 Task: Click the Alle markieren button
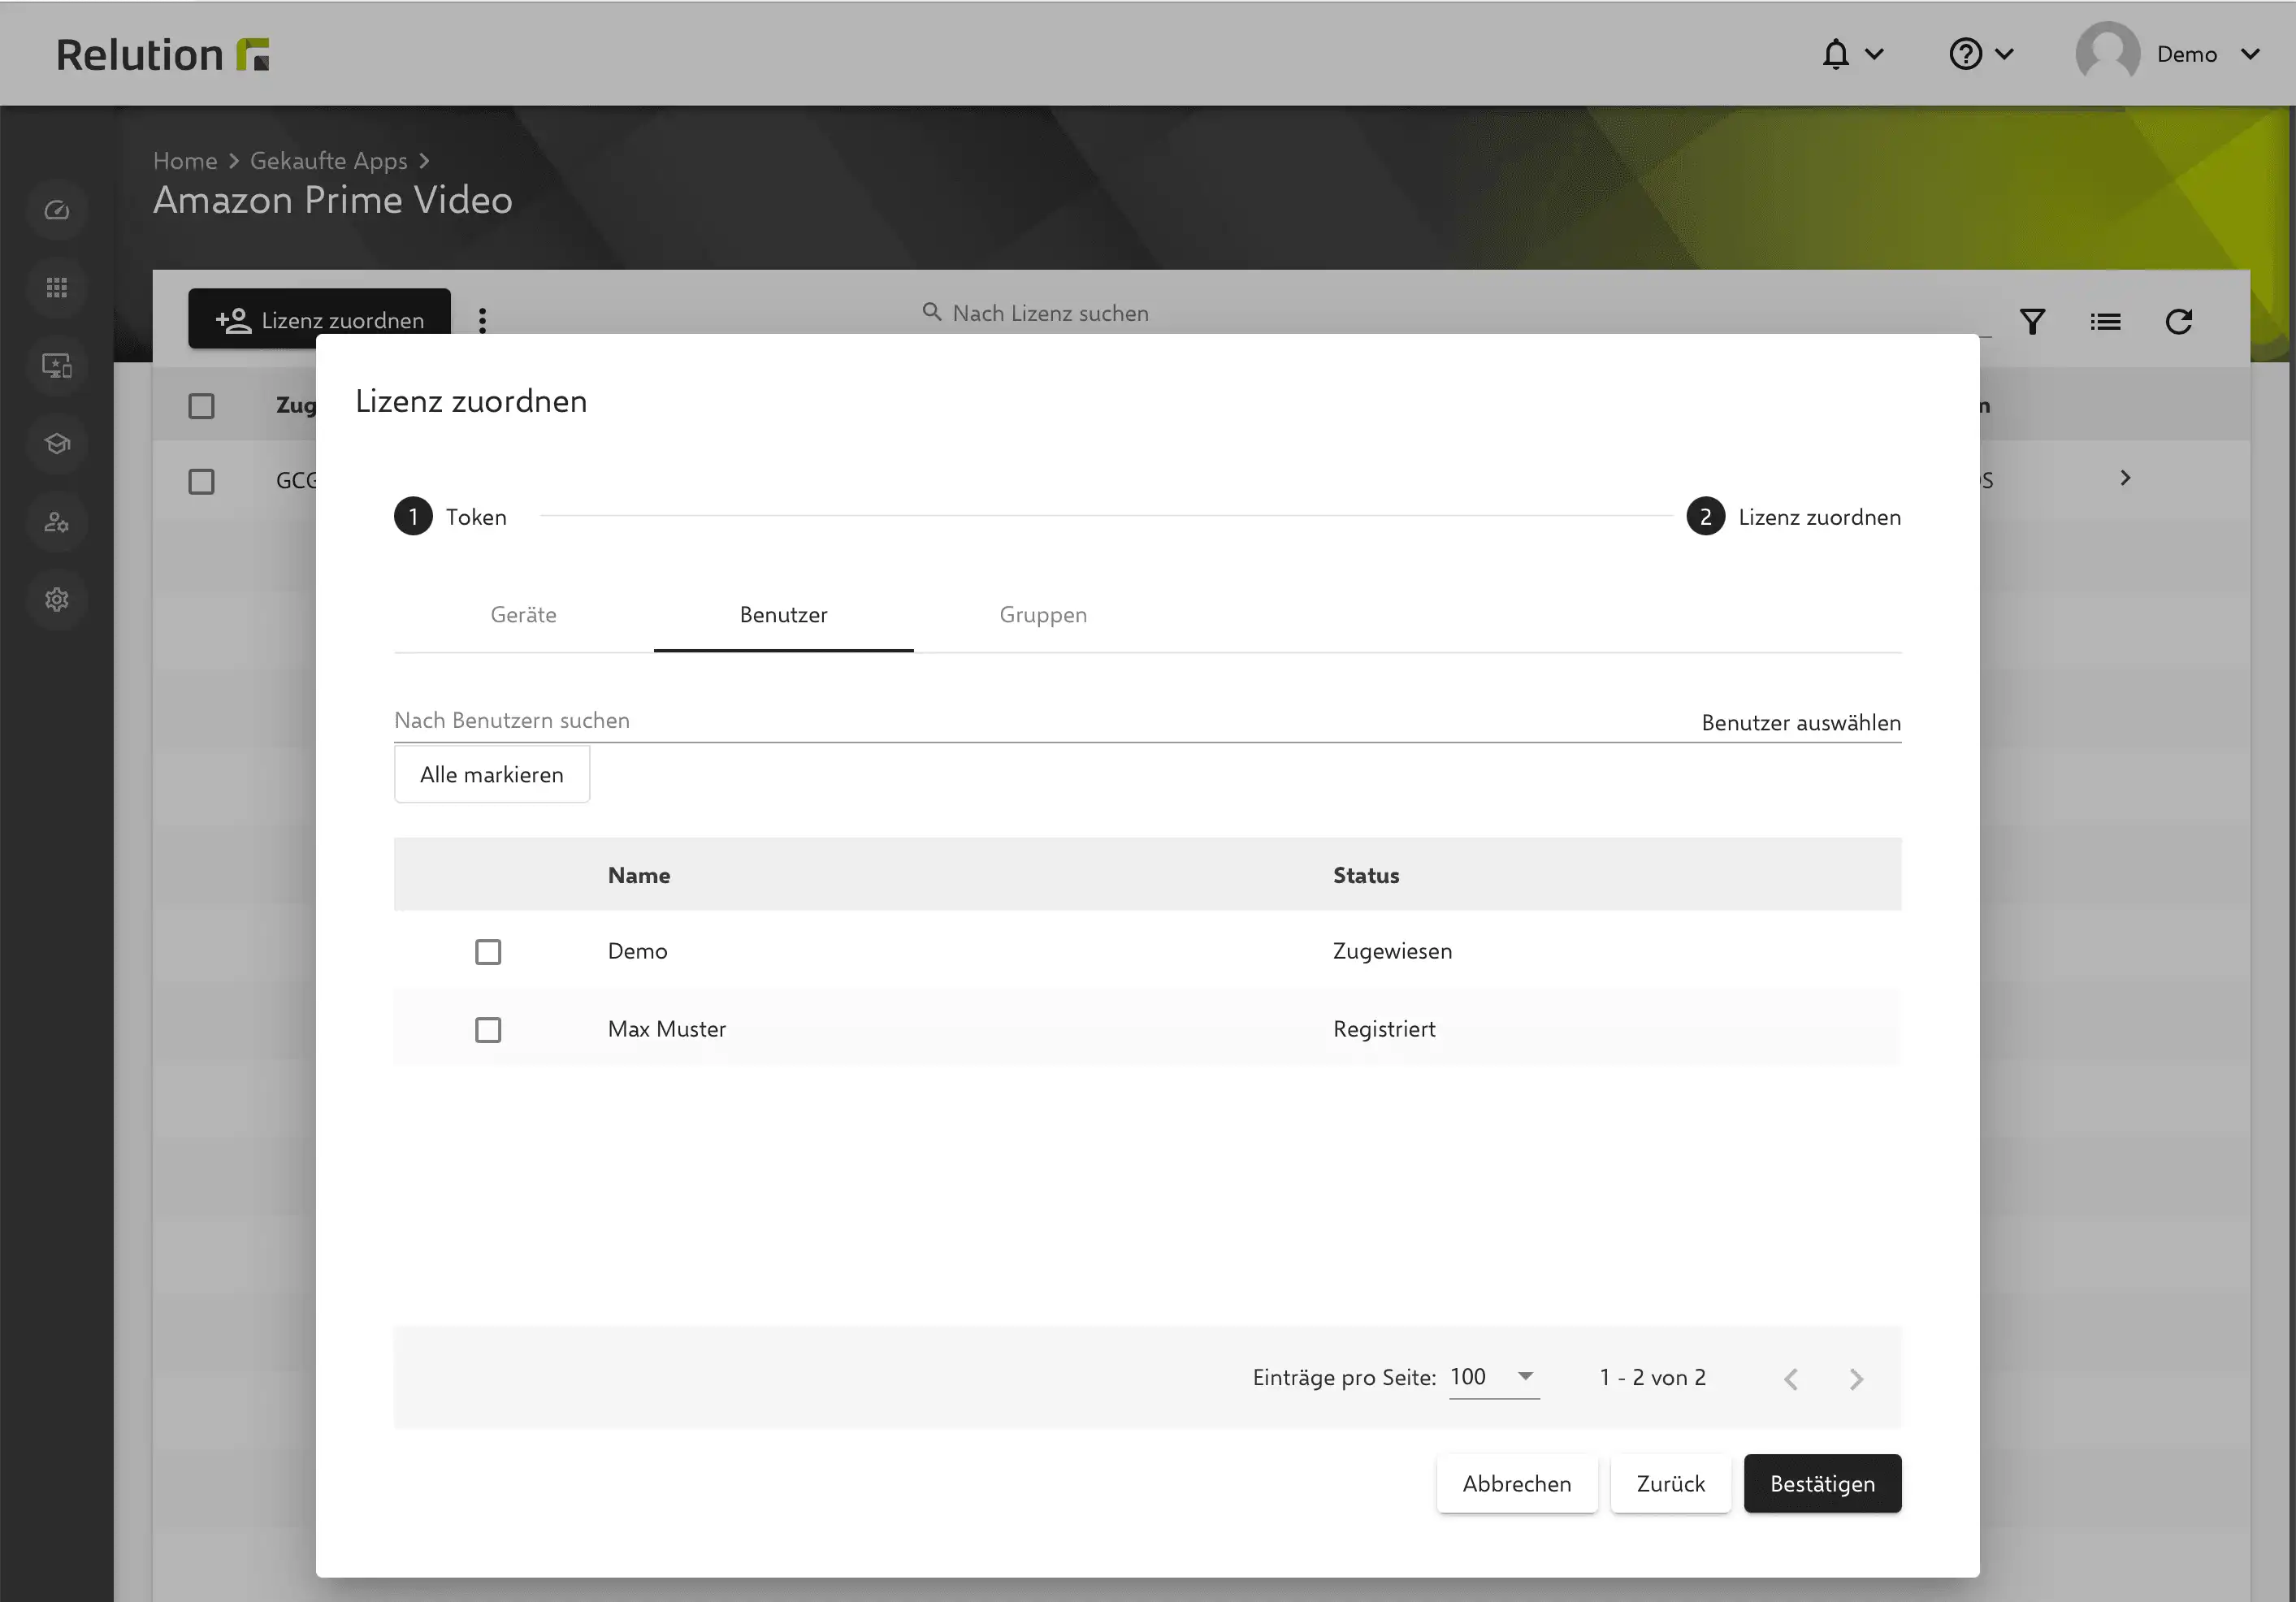coord(492,774)
